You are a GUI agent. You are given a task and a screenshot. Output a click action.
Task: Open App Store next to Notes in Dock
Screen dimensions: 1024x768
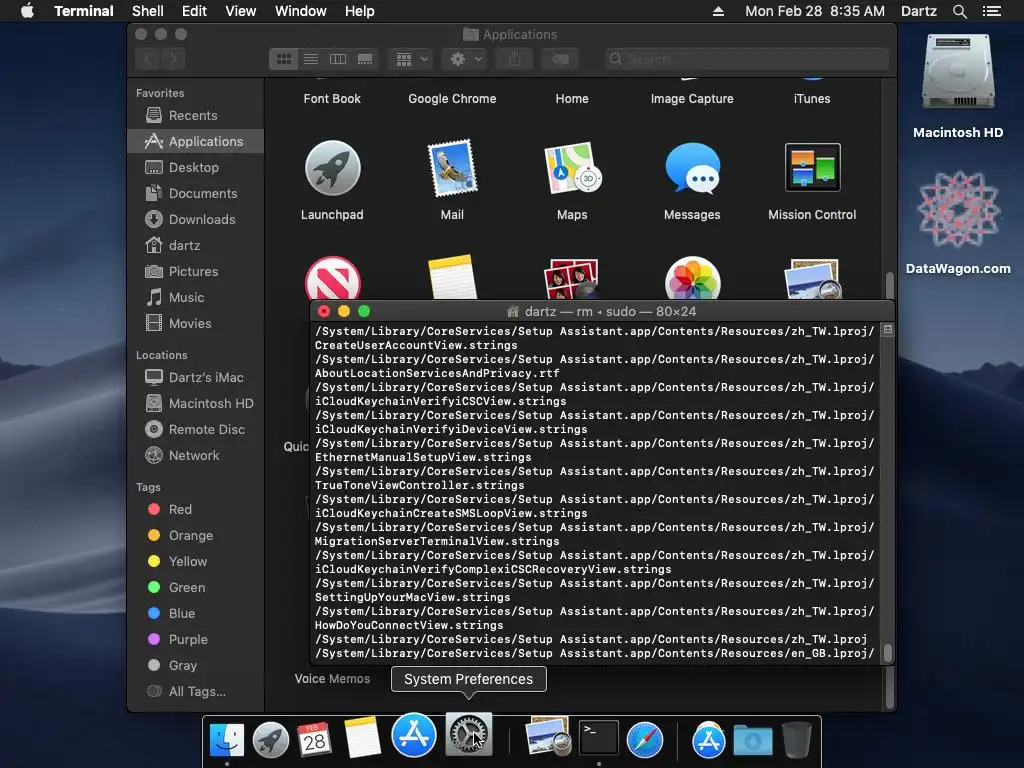click(413, 735)
